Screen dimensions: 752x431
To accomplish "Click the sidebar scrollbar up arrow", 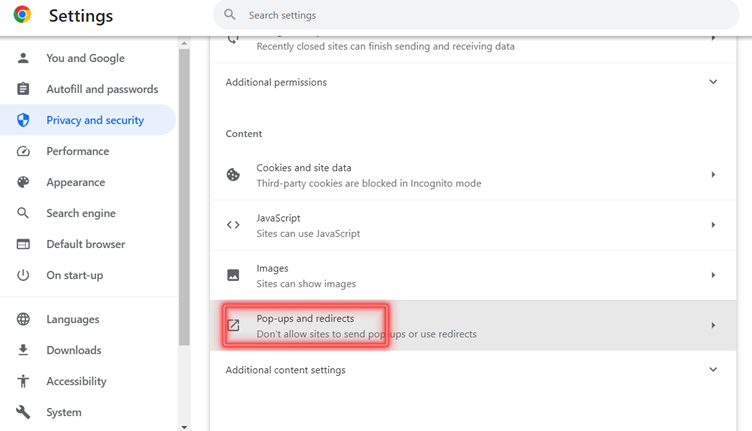I will [x=184, y=44].
